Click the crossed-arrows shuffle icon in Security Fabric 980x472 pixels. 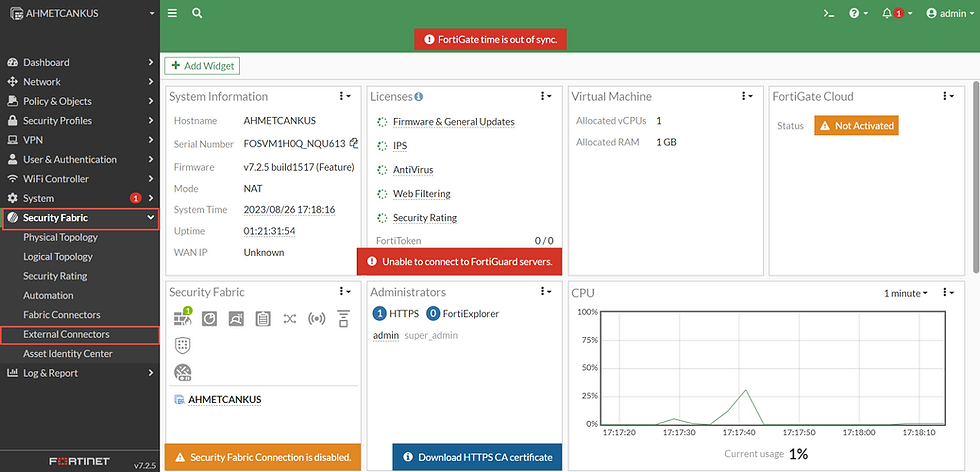[290, 319]
